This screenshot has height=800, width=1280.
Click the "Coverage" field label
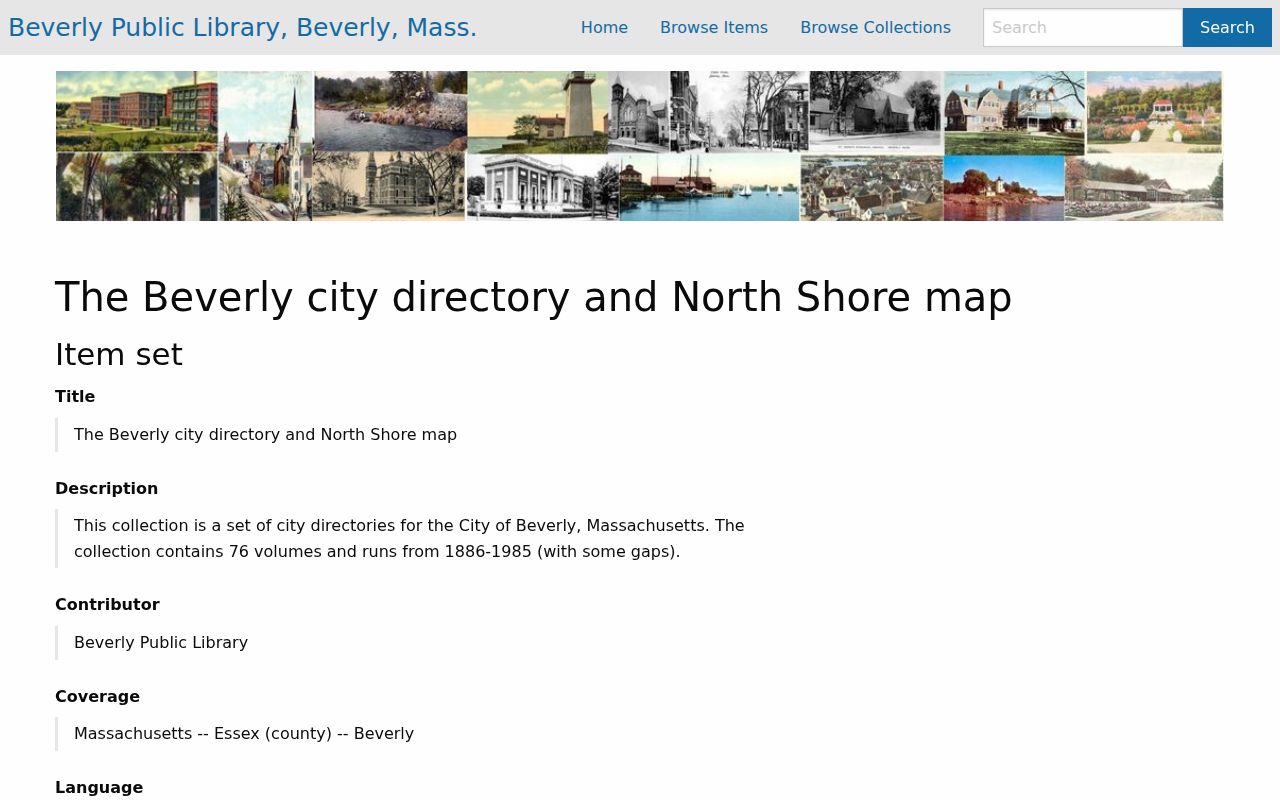(97, 697)
